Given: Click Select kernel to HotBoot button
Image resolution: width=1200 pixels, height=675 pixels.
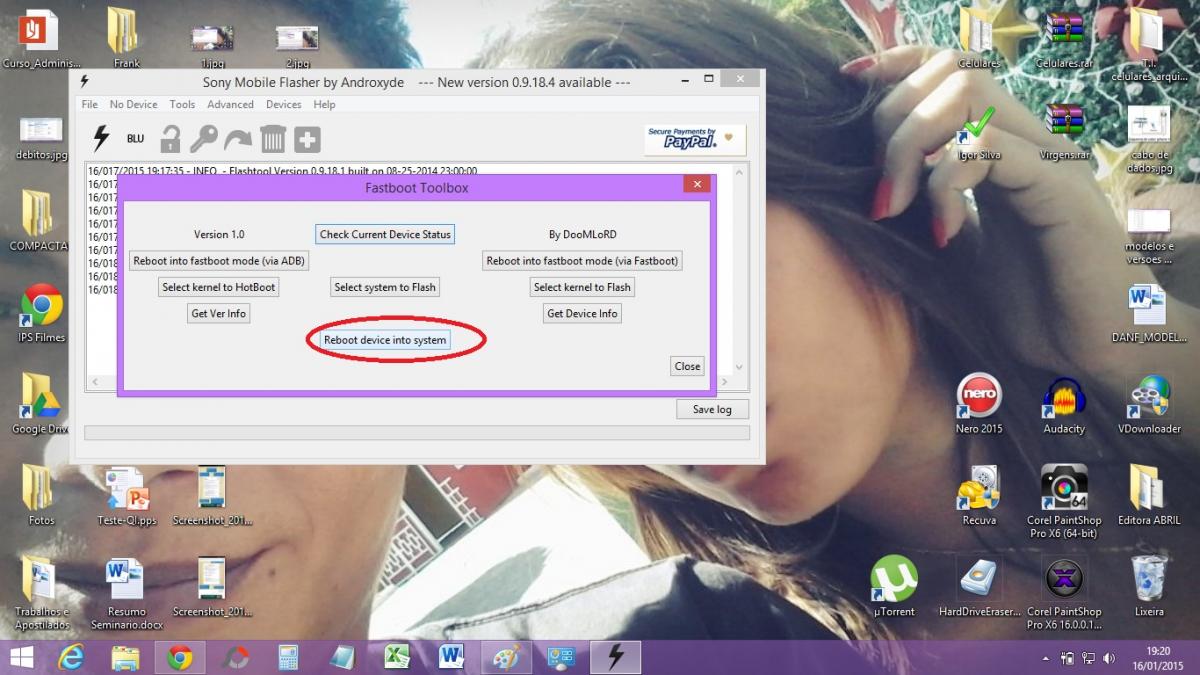Looking at the screenshot, I should (x=219, y=287).
